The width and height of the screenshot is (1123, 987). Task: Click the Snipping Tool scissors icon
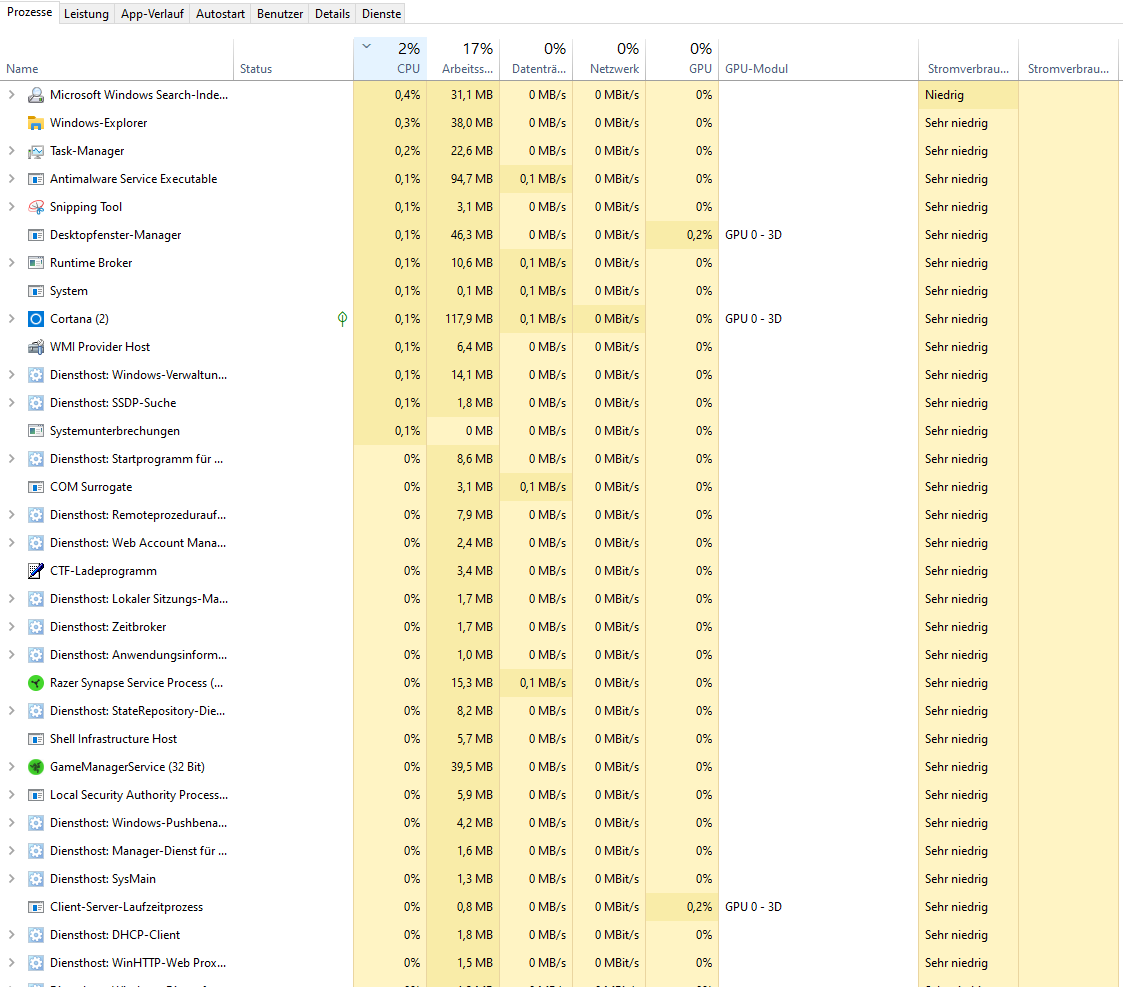pyautogui.click(x=36, y=206)
